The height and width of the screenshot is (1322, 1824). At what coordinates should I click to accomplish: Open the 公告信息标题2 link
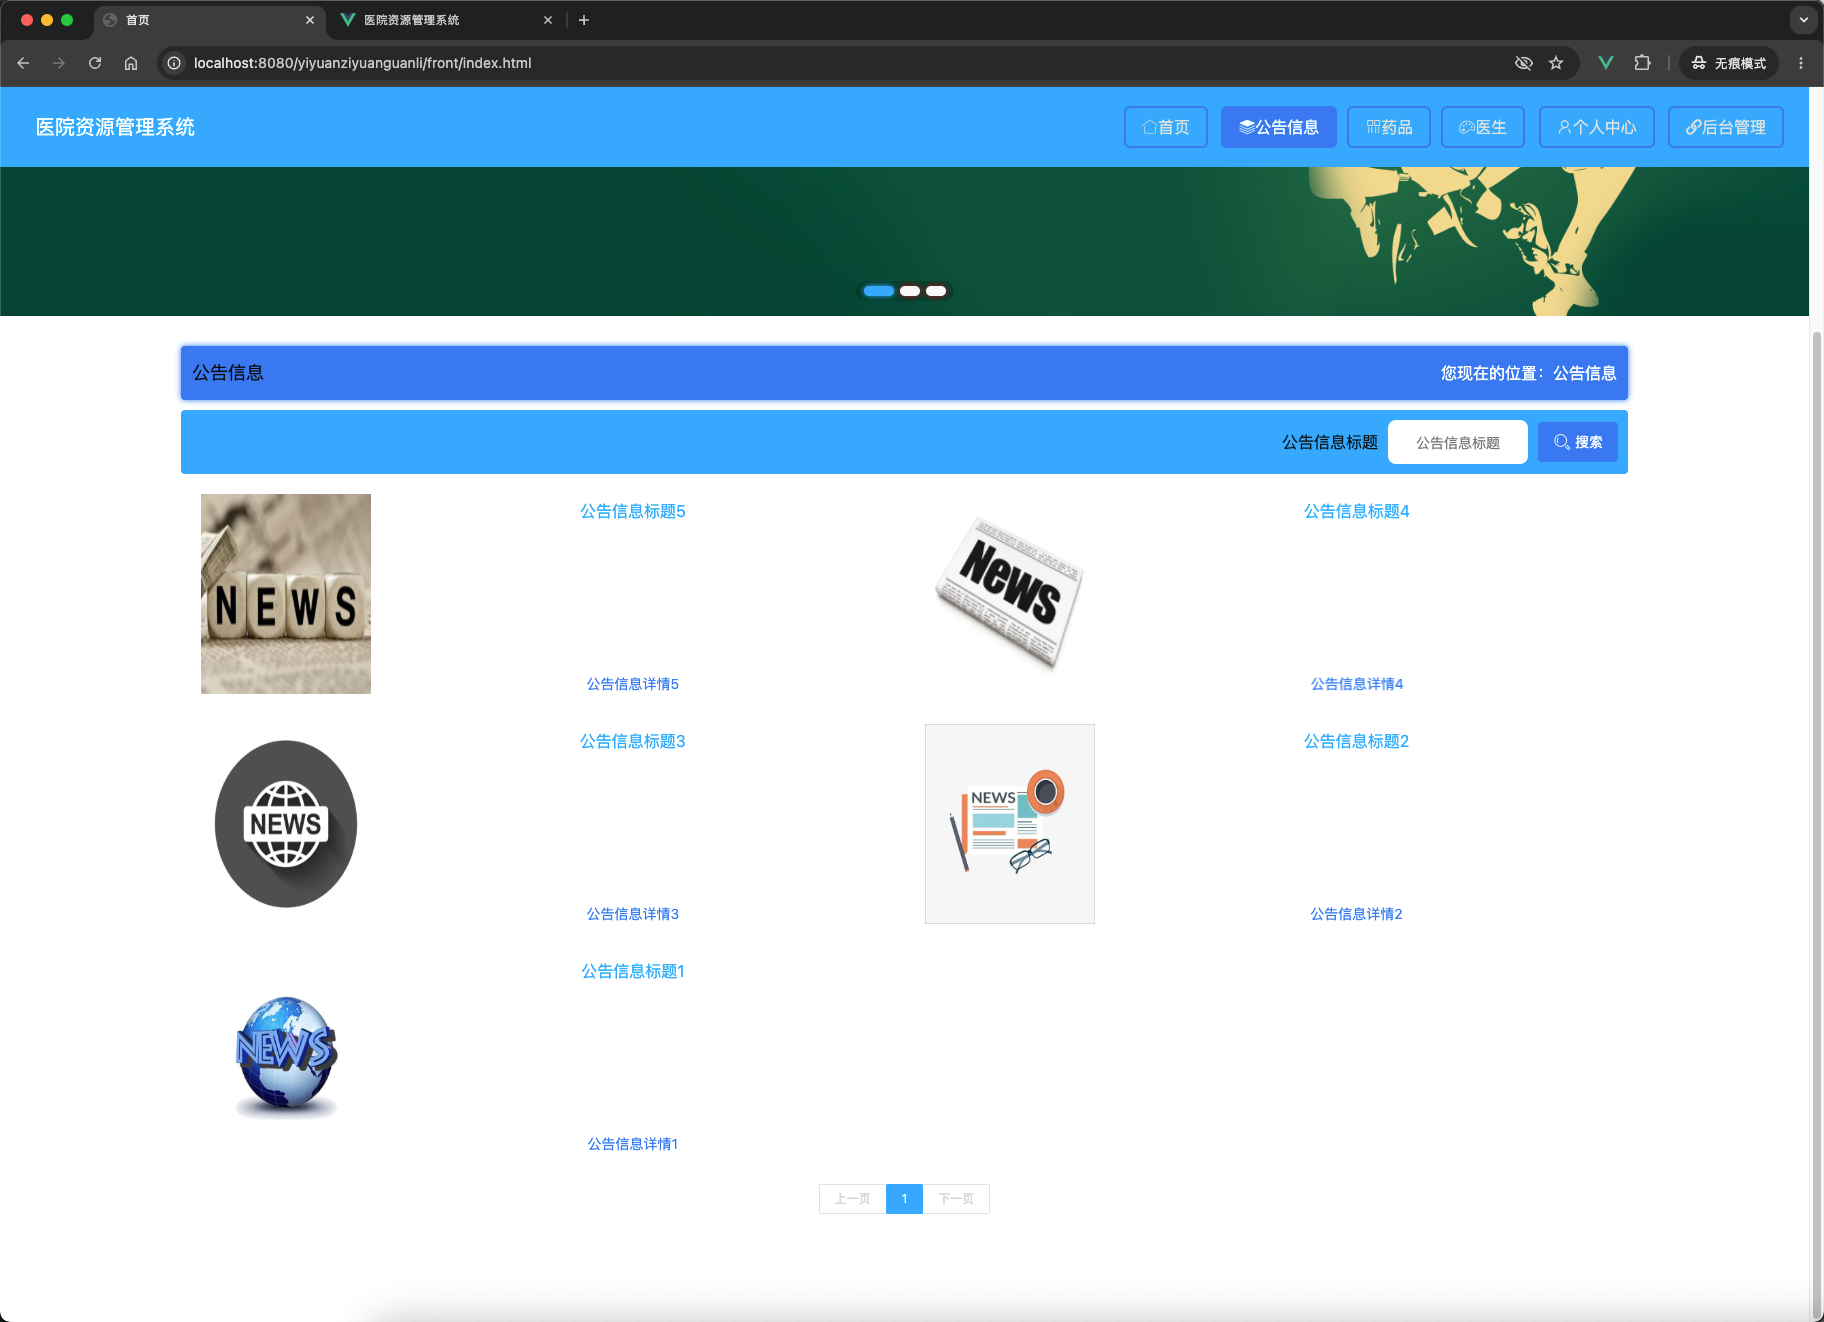point(1357,741)
